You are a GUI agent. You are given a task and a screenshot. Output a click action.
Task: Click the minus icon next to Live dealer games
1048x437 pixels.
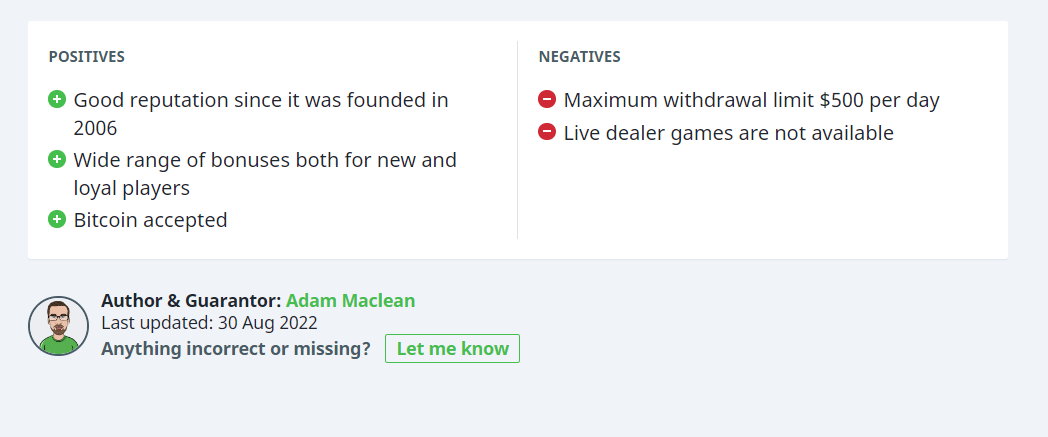click(x=547, y=131)
